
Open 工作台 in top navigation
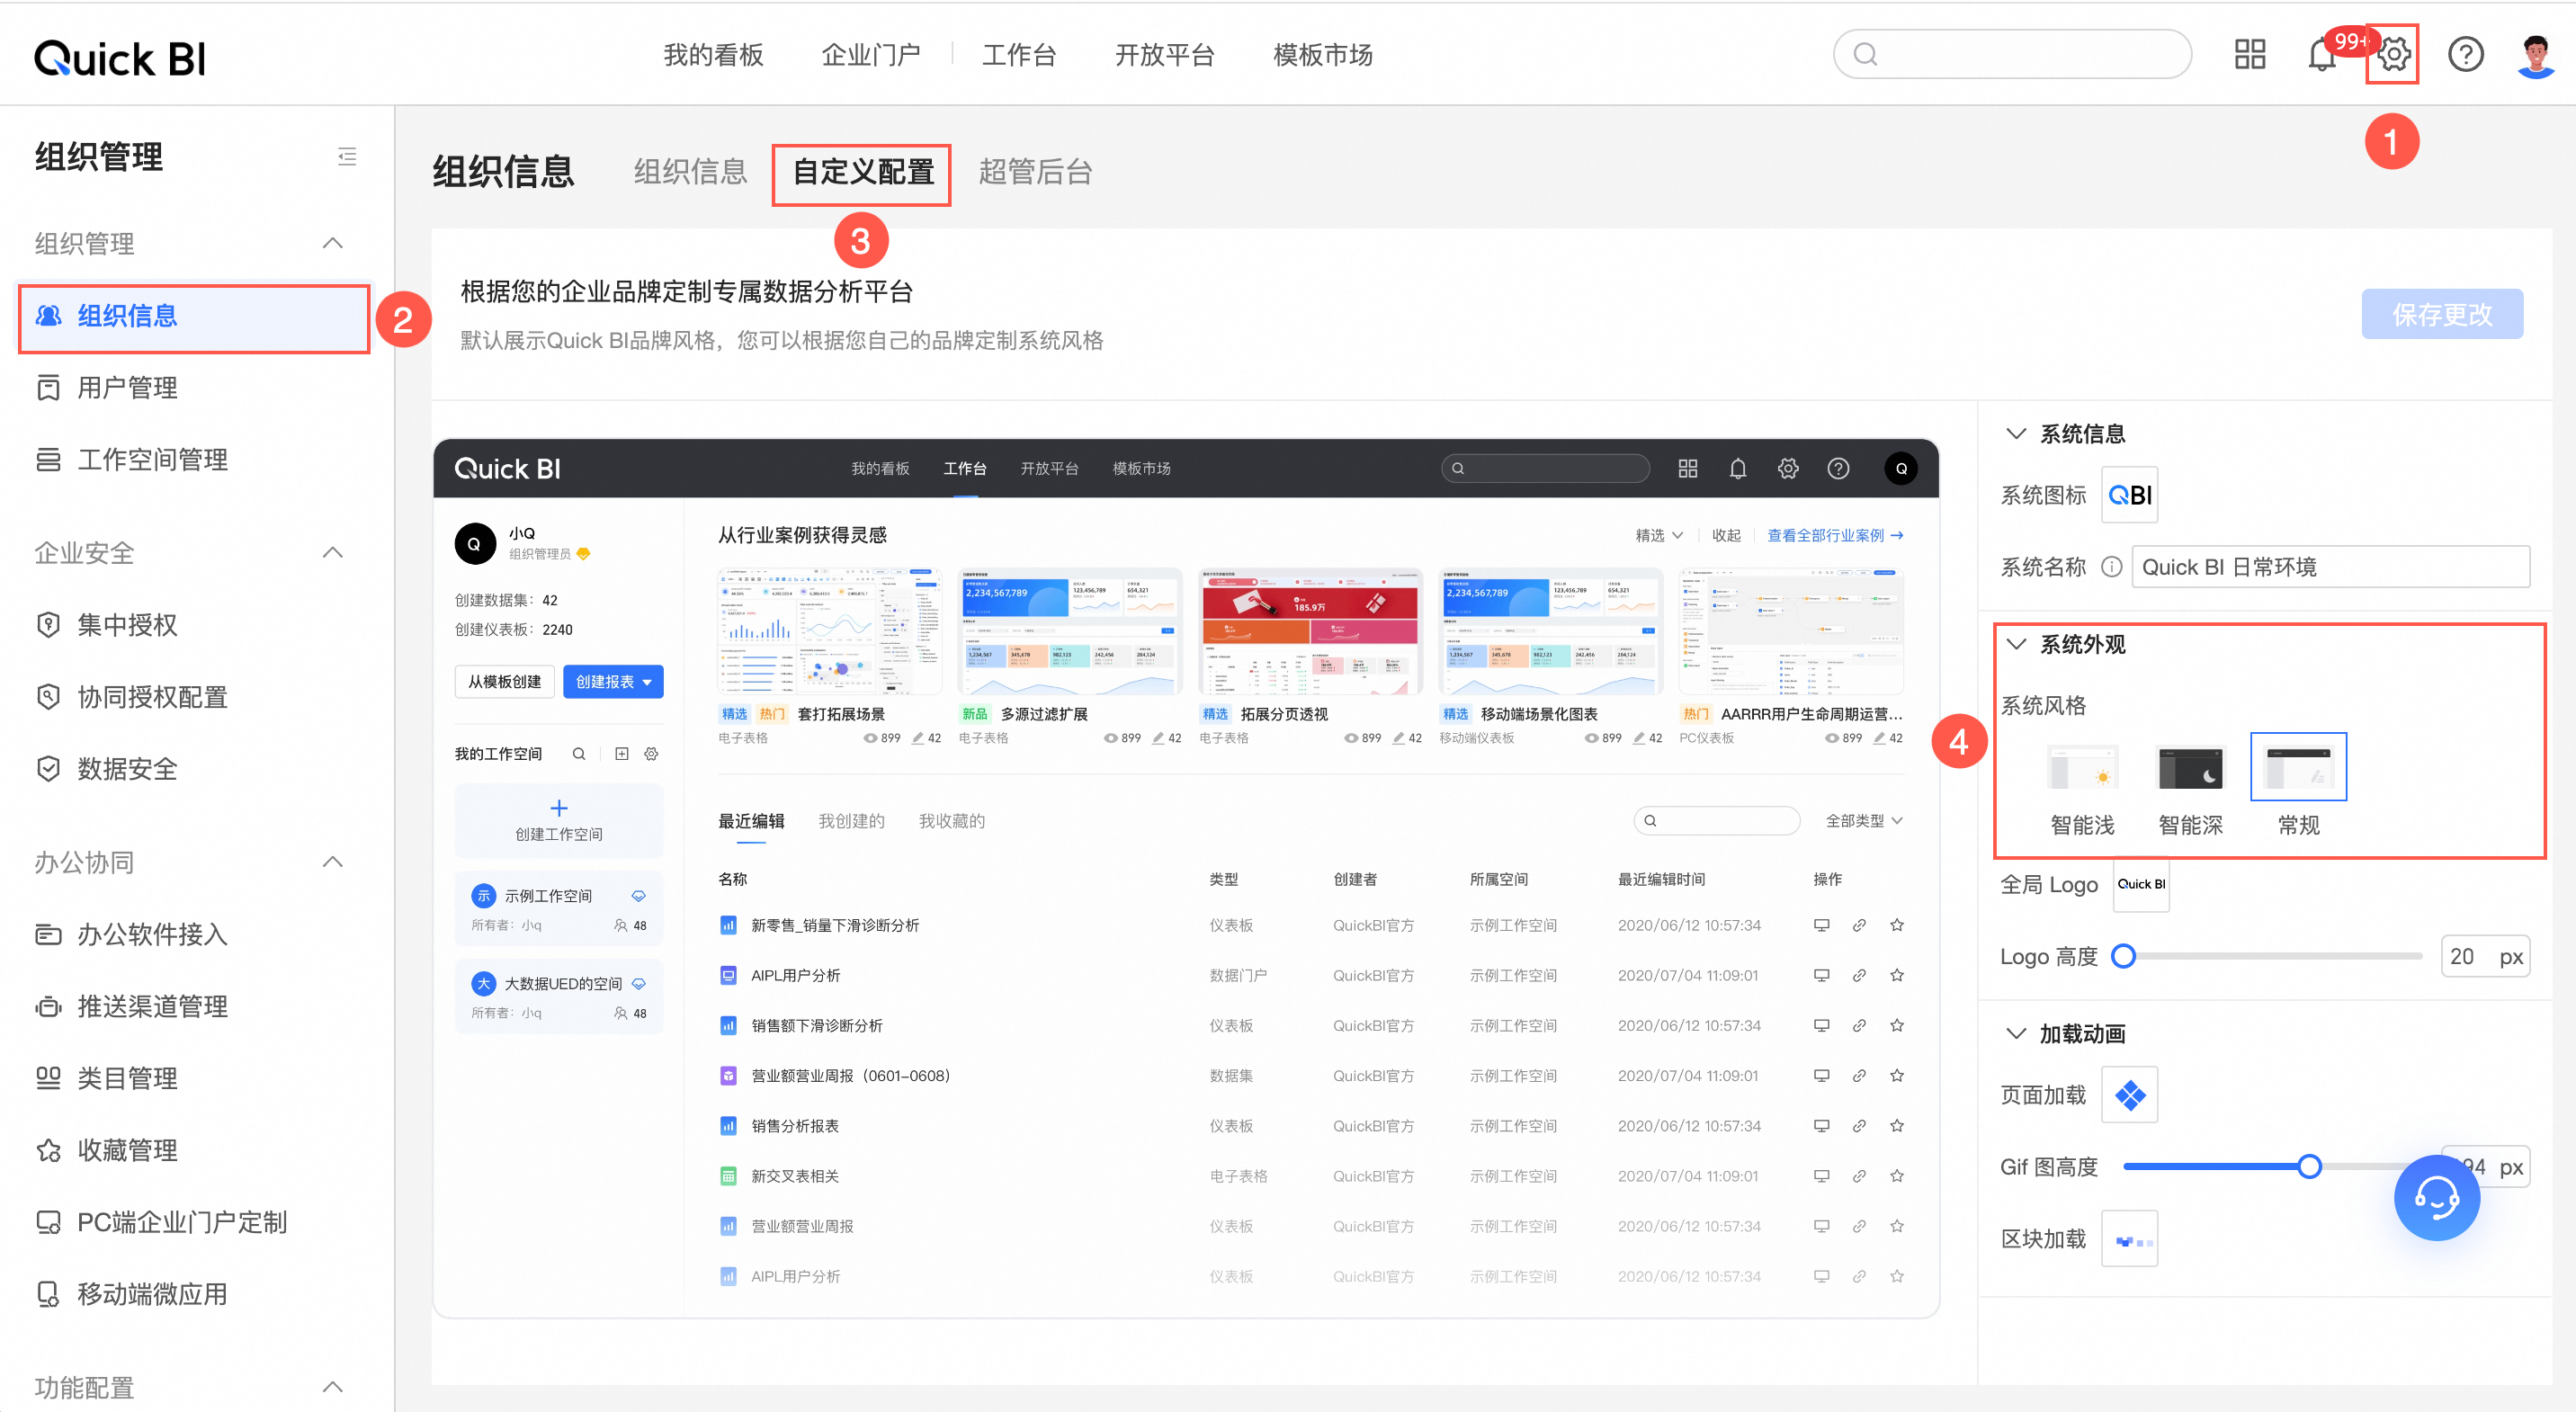point(1018,55)
